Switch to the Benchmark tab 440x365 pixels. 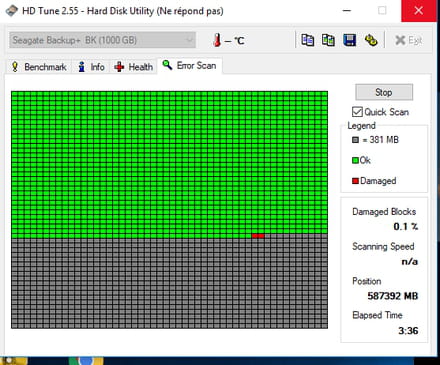coord(39,67)
